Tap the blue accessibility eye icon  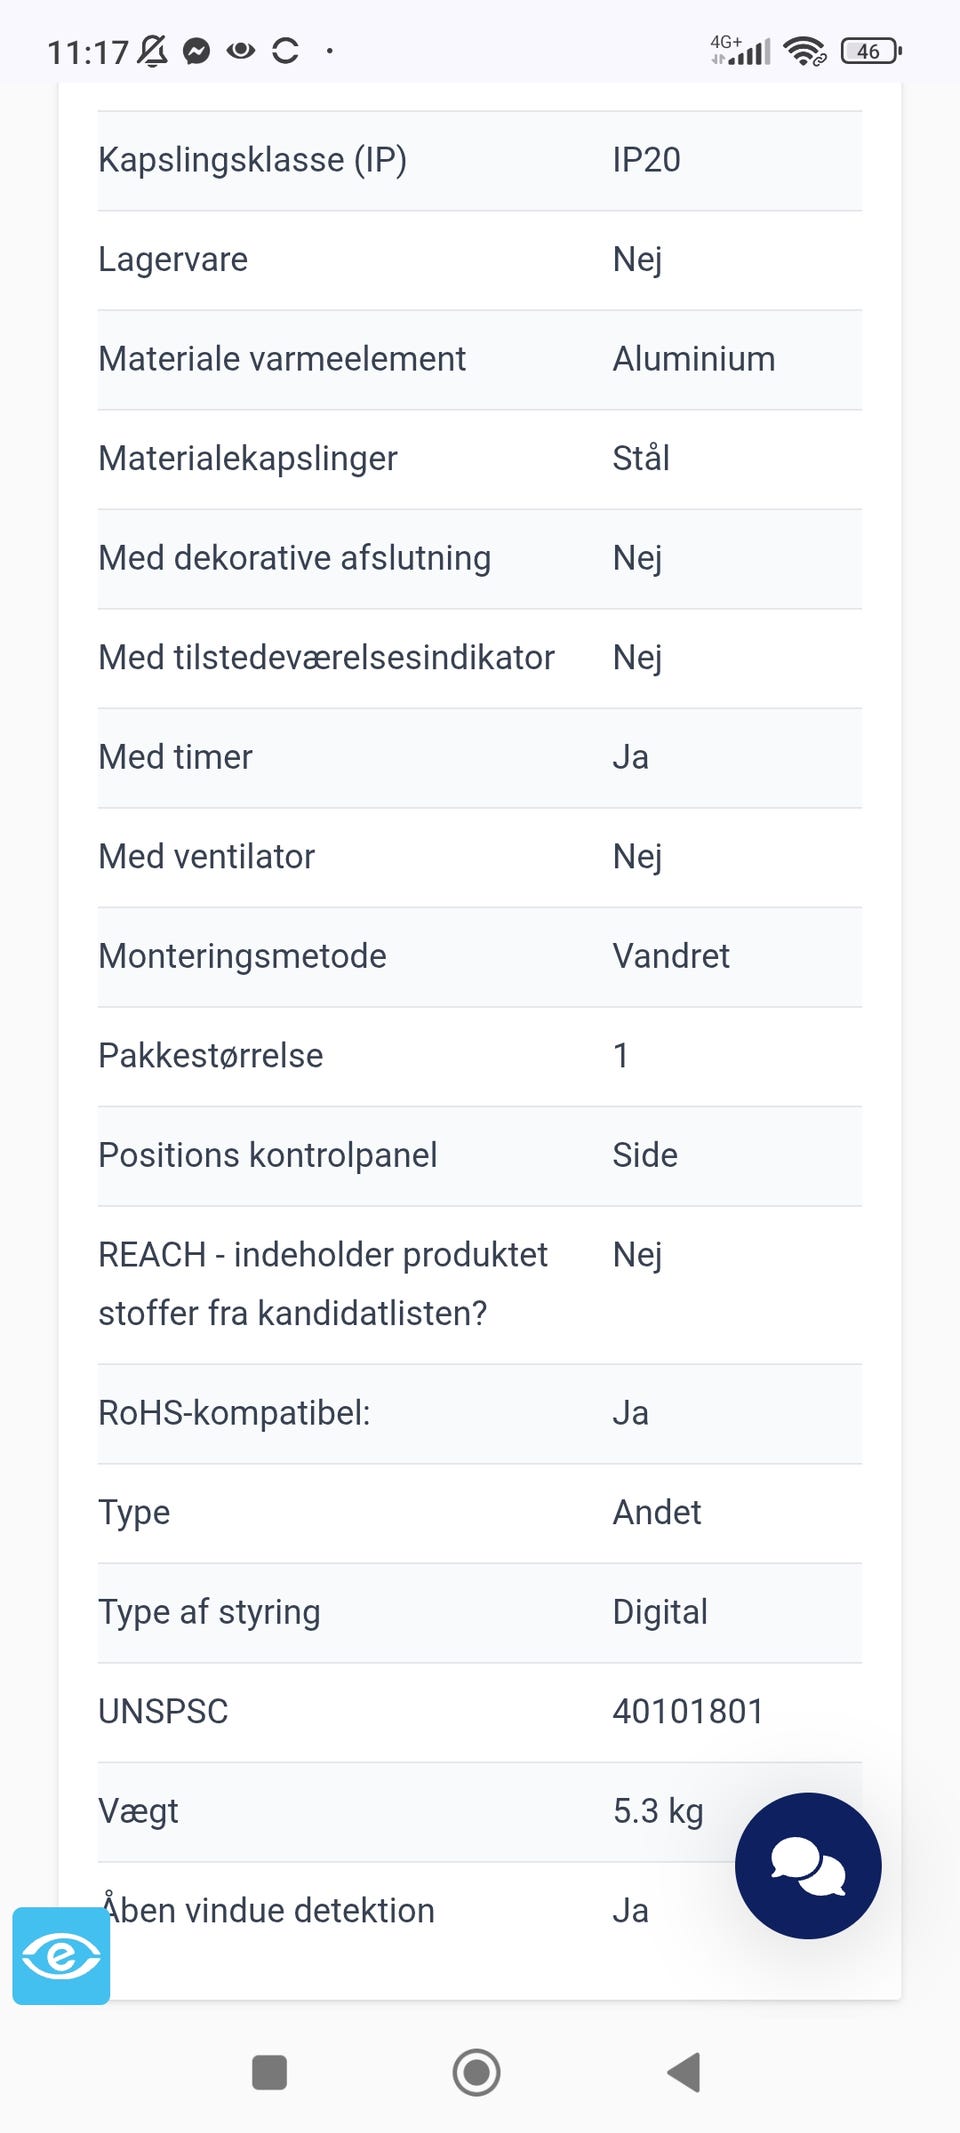pyautogui.click(x=61, y=1956)
